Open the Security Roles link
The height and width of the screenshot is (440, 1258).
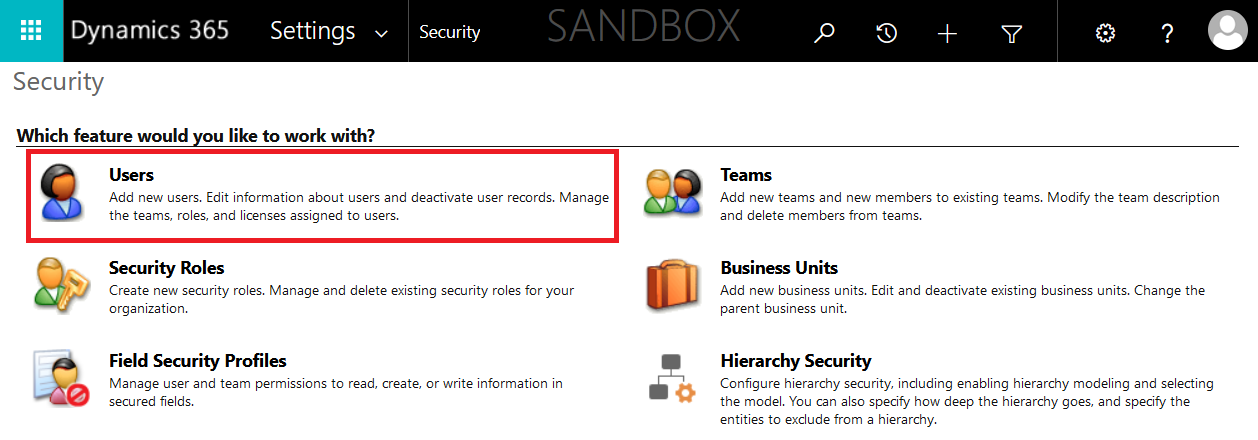click(166, 268)
